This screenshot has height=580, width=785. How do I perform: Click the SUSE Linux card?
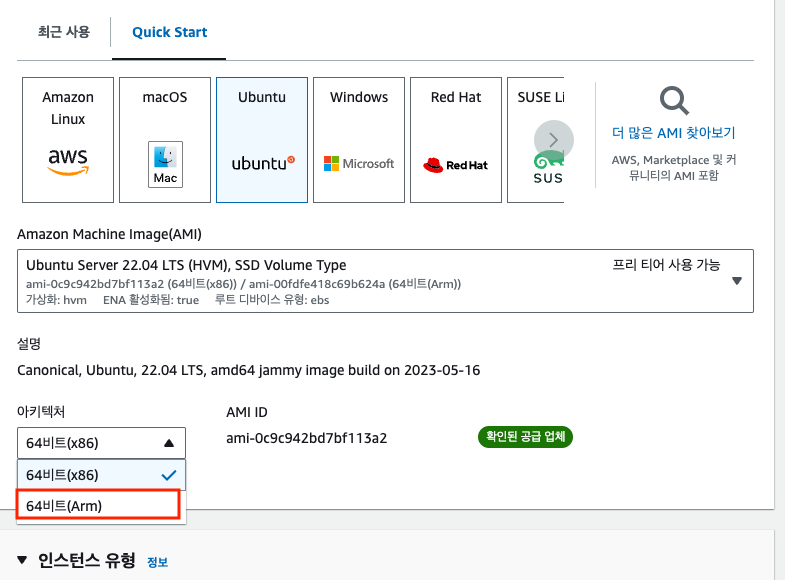[536, 140]
